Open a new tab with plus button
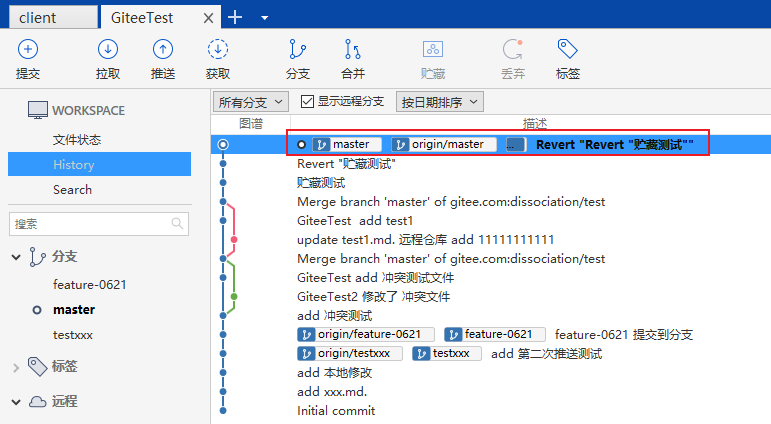Image resolution: width=771 pixels, height=424 pixels. [235, 17]
